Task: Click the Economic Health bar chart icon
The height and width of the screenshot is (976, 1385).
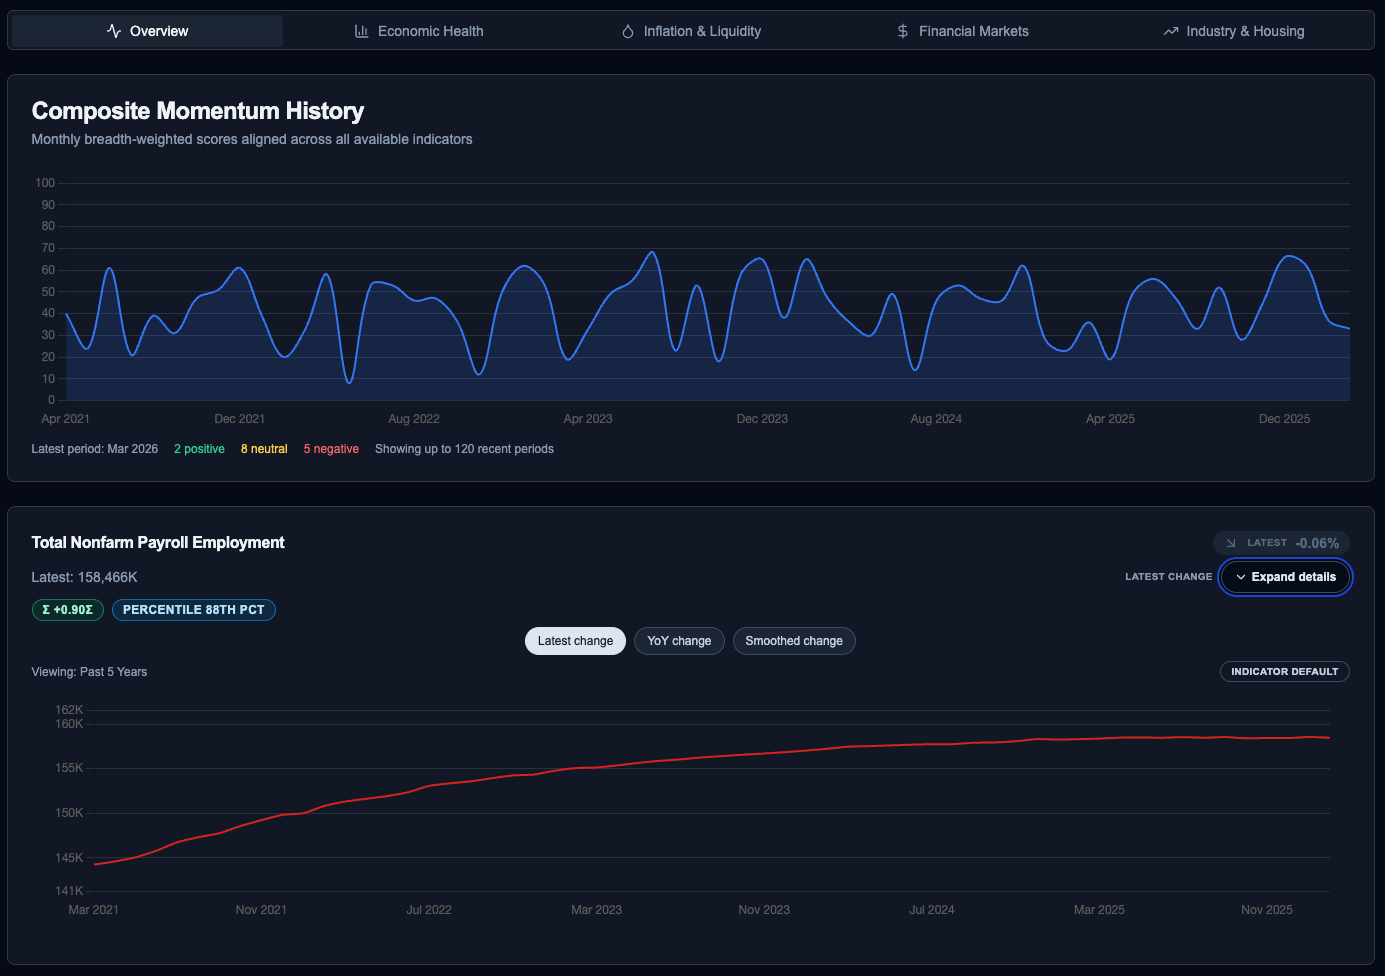Action: click(x=362, y=31)
